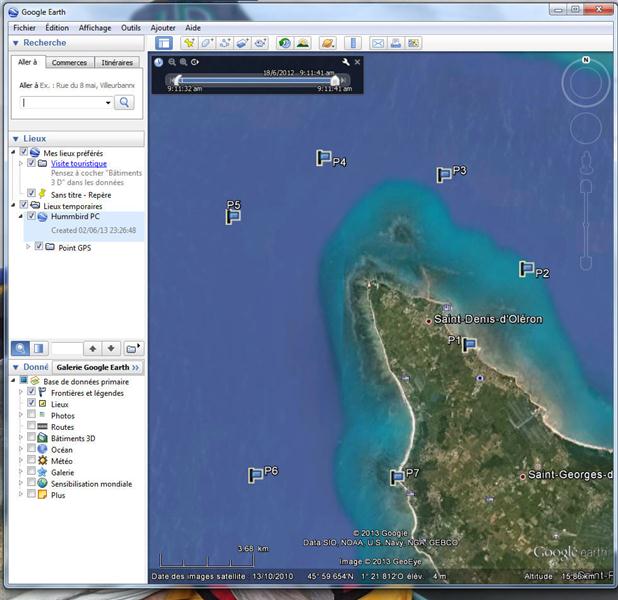Viewport: 618px width, 600px height.
Task: Toggle the sunlight across landscape icon
Action: [x=303, y=43]
